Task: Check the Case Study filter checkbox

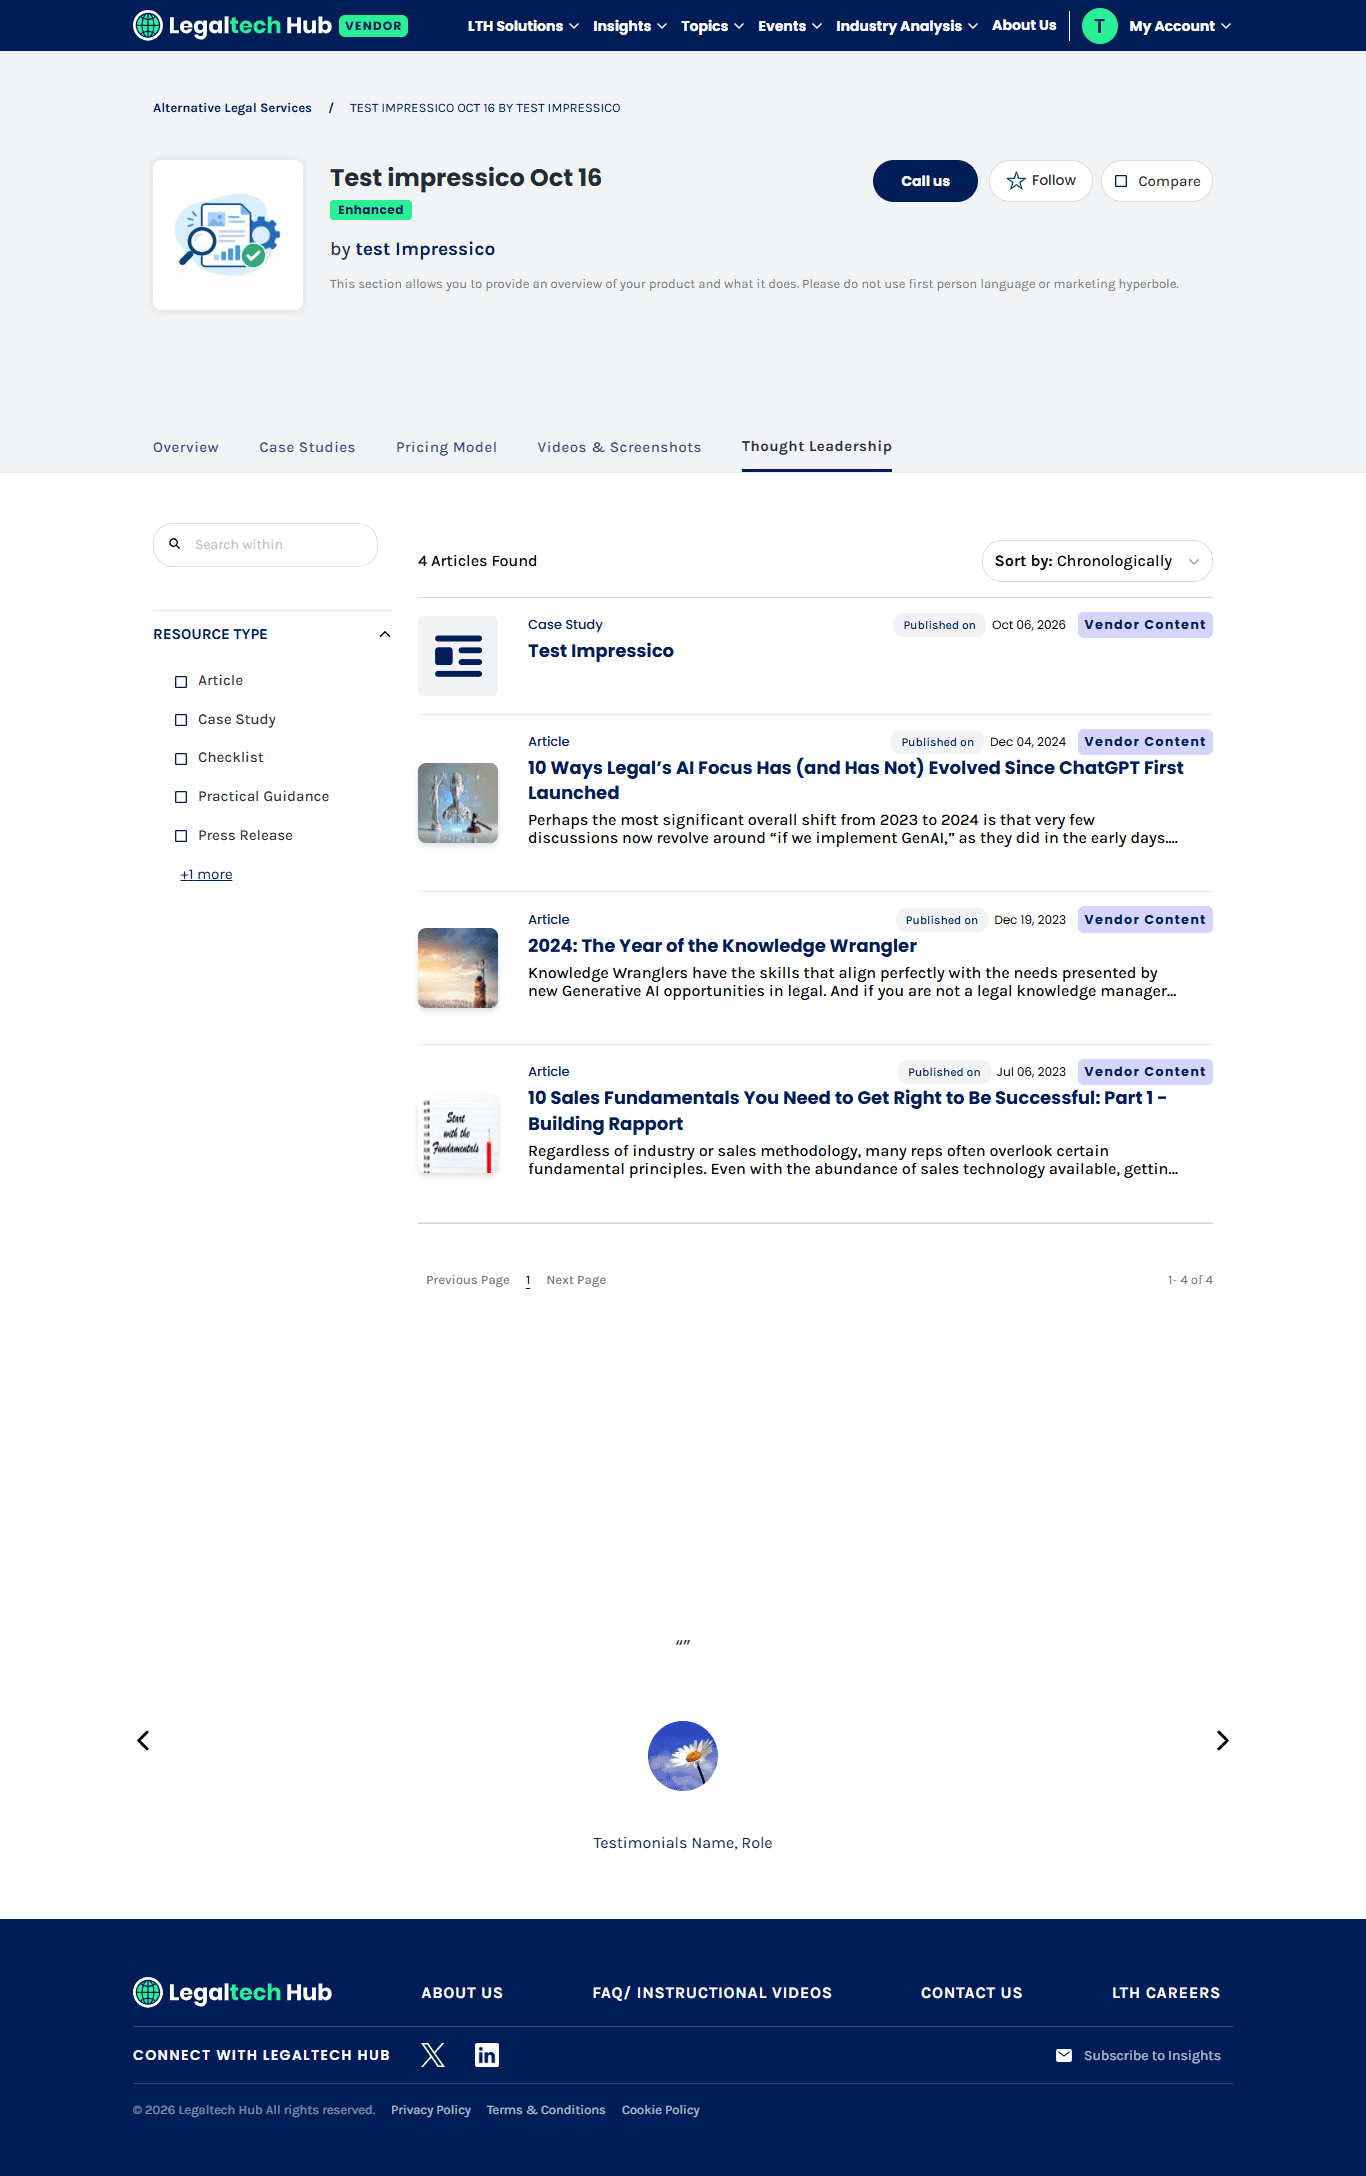Action: [x=181, y=720]
